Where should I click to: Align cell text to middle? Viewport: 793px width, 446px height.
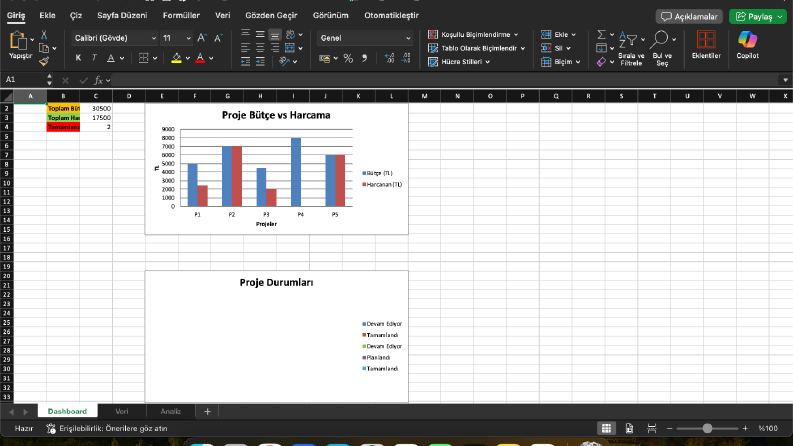(260, 34)
